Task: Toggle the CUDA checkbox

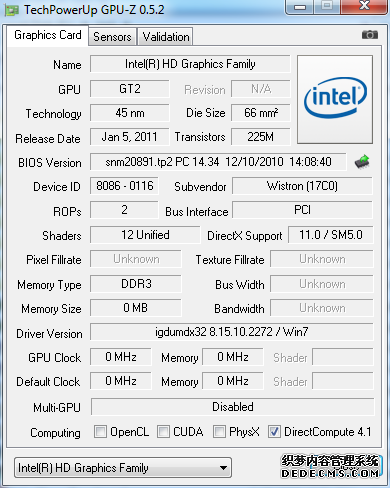Action: coord(163,432)
